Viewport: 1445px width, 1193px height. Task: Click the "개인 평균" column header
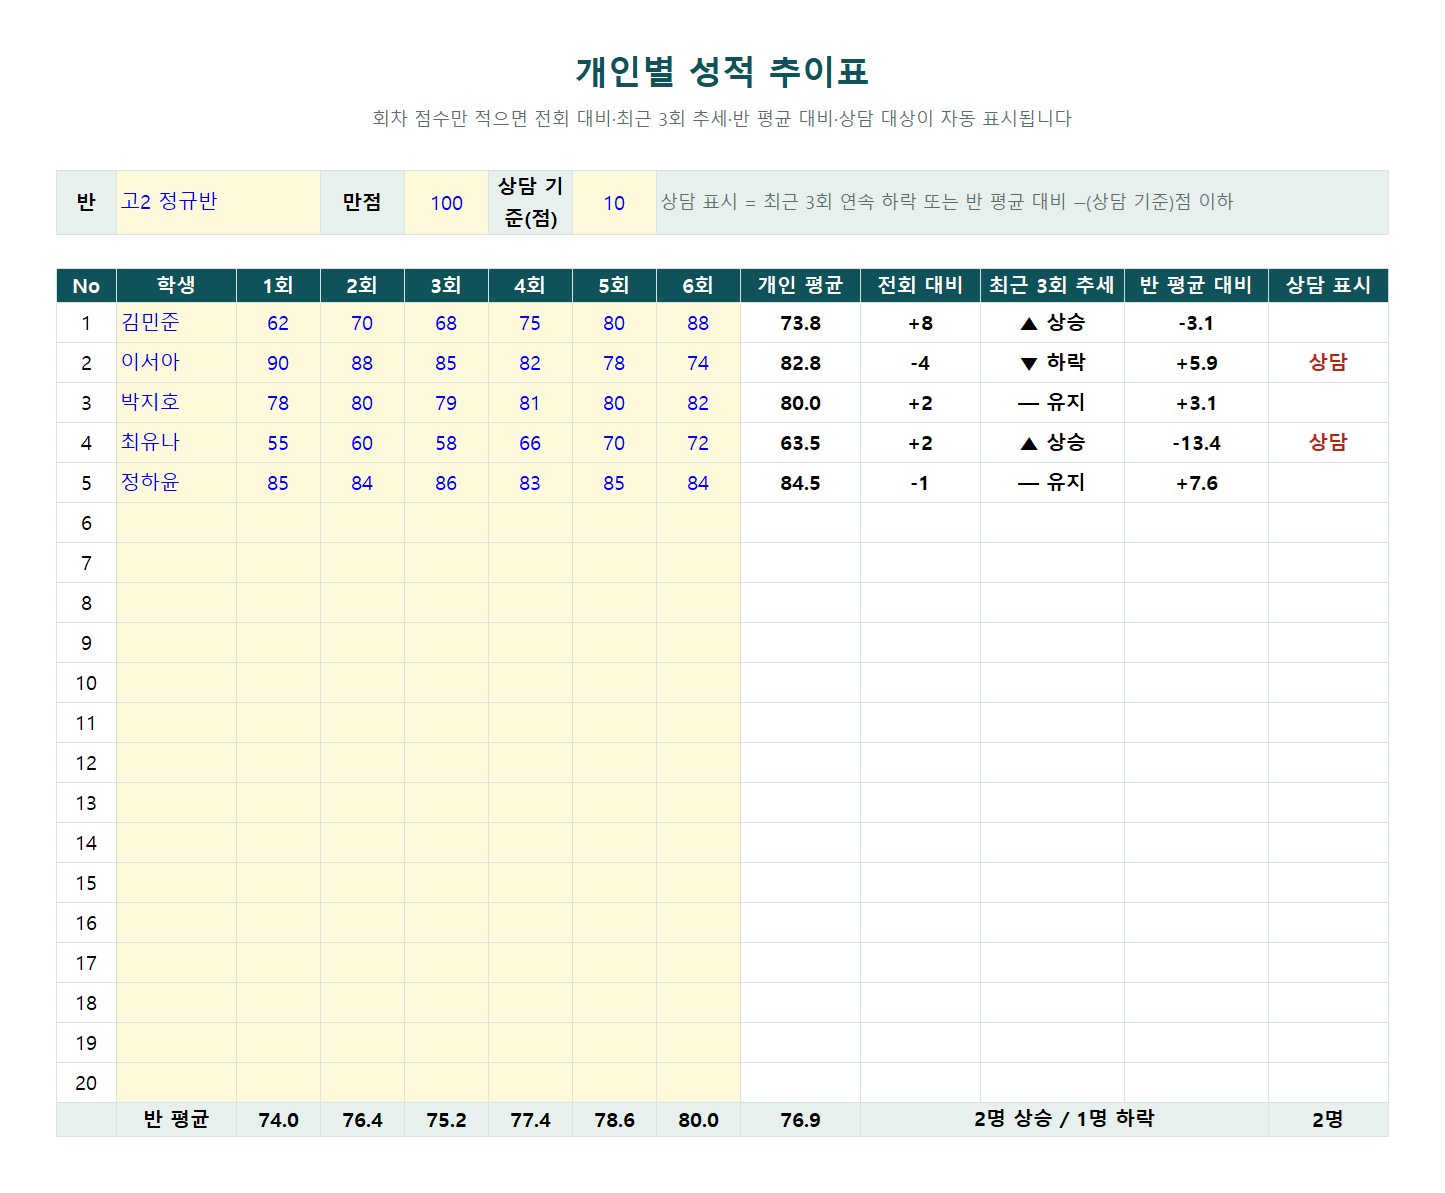pyautogui.click(x=800, y=286)
